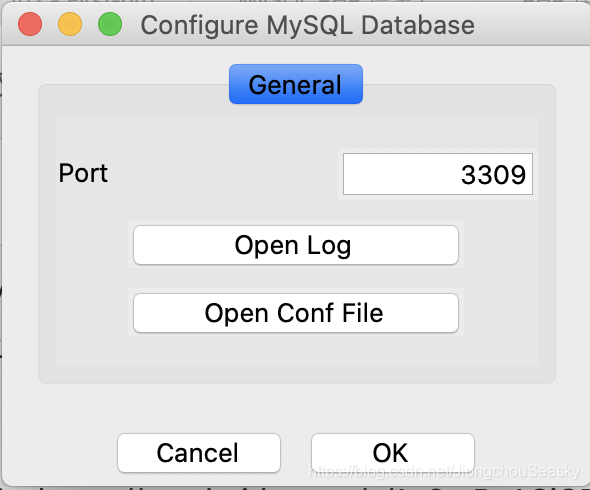Click the Open Conf File button
The image size is (590, 490).
point(296,313)
